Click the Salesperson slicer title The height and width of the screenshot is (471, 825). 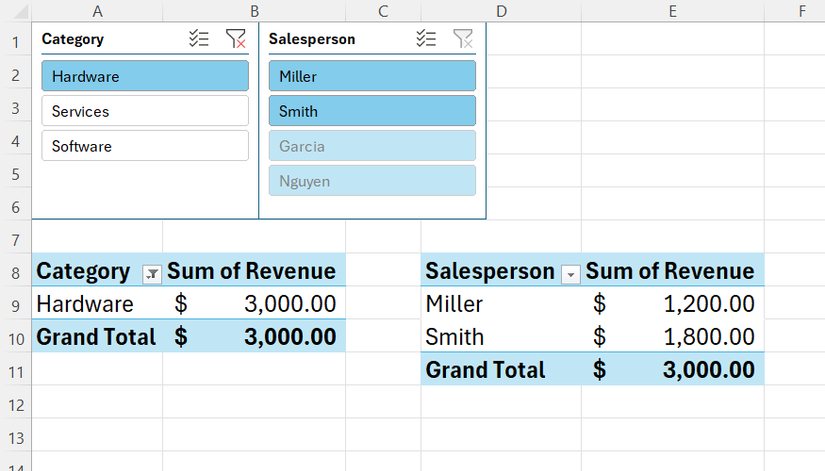pyautogui.click(x=312, y=39)
